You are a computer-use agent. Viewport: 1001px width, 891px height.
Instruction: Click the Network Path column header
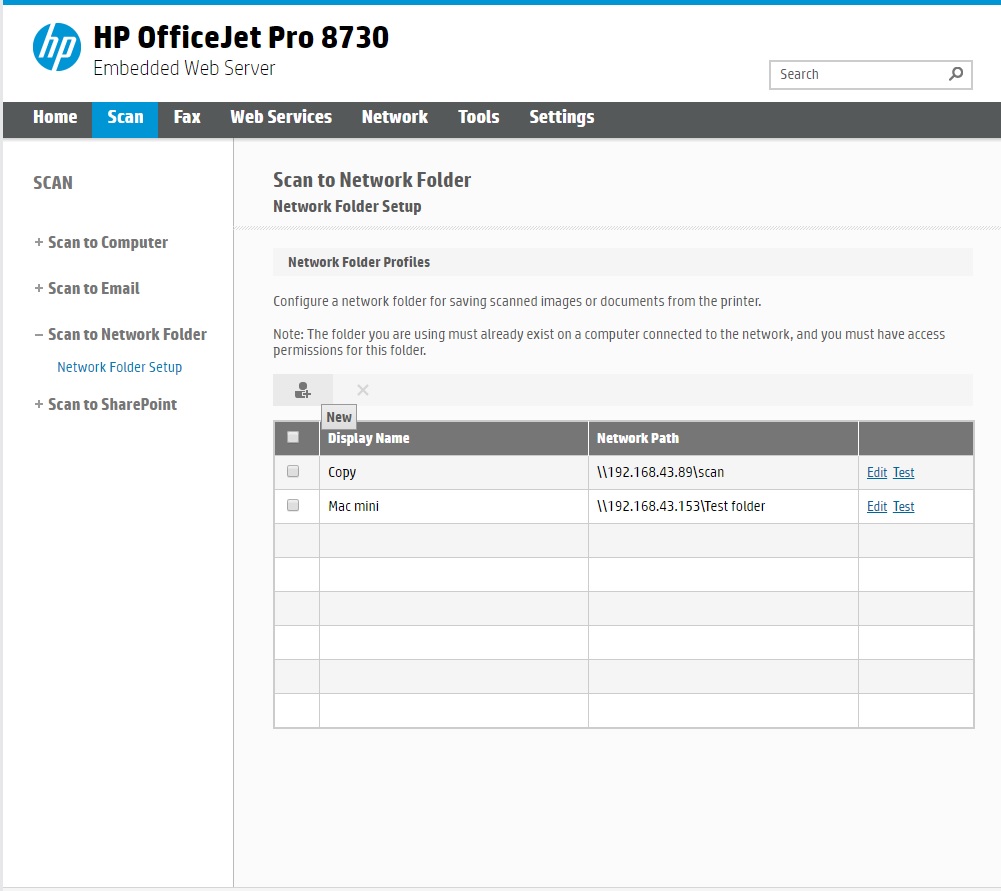click(723, 438)
